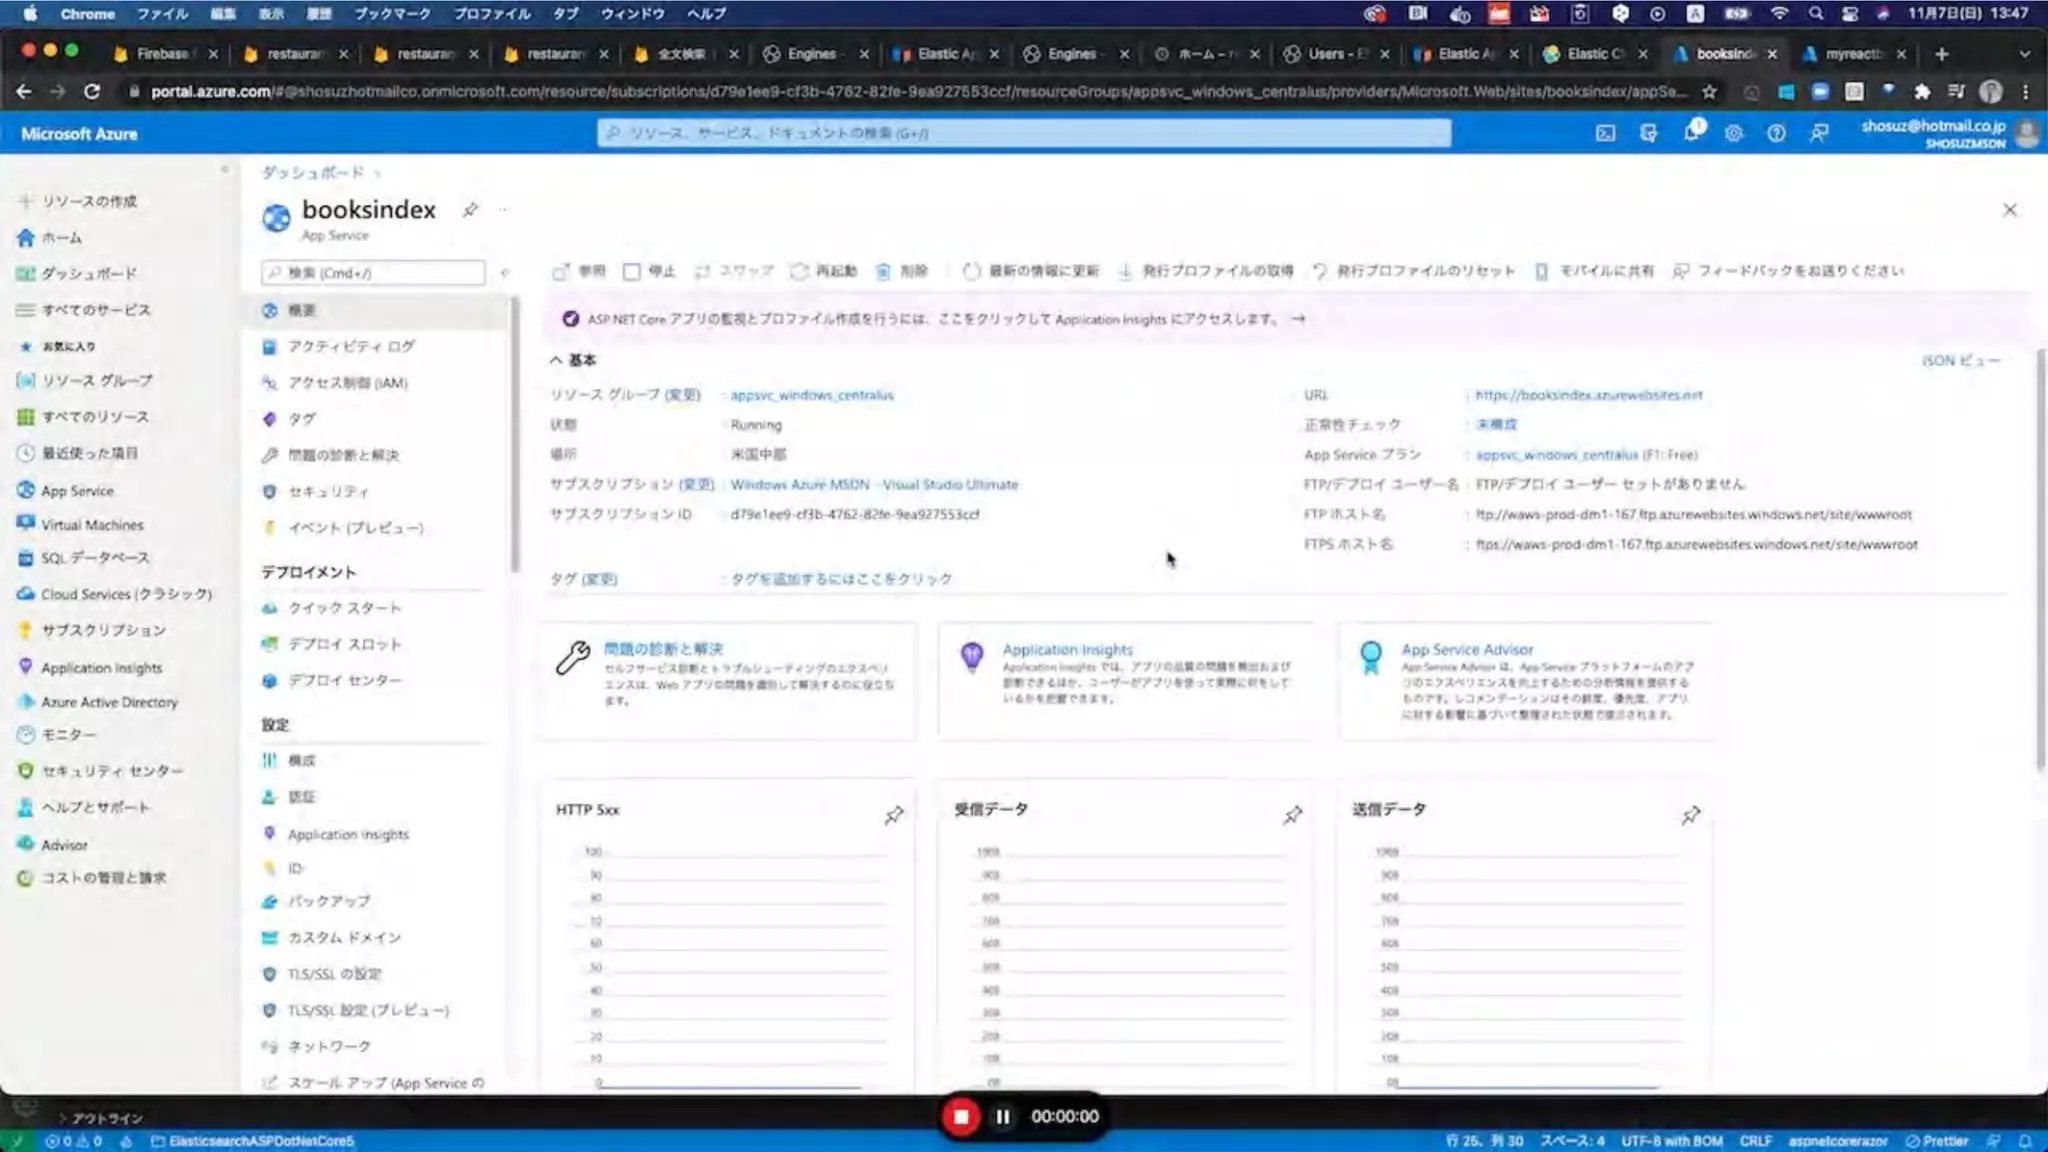The height and width of the screenshot is (1152, 2048).
Task: Collapse the left portal sidebar
Action: (x=224, y=170)
